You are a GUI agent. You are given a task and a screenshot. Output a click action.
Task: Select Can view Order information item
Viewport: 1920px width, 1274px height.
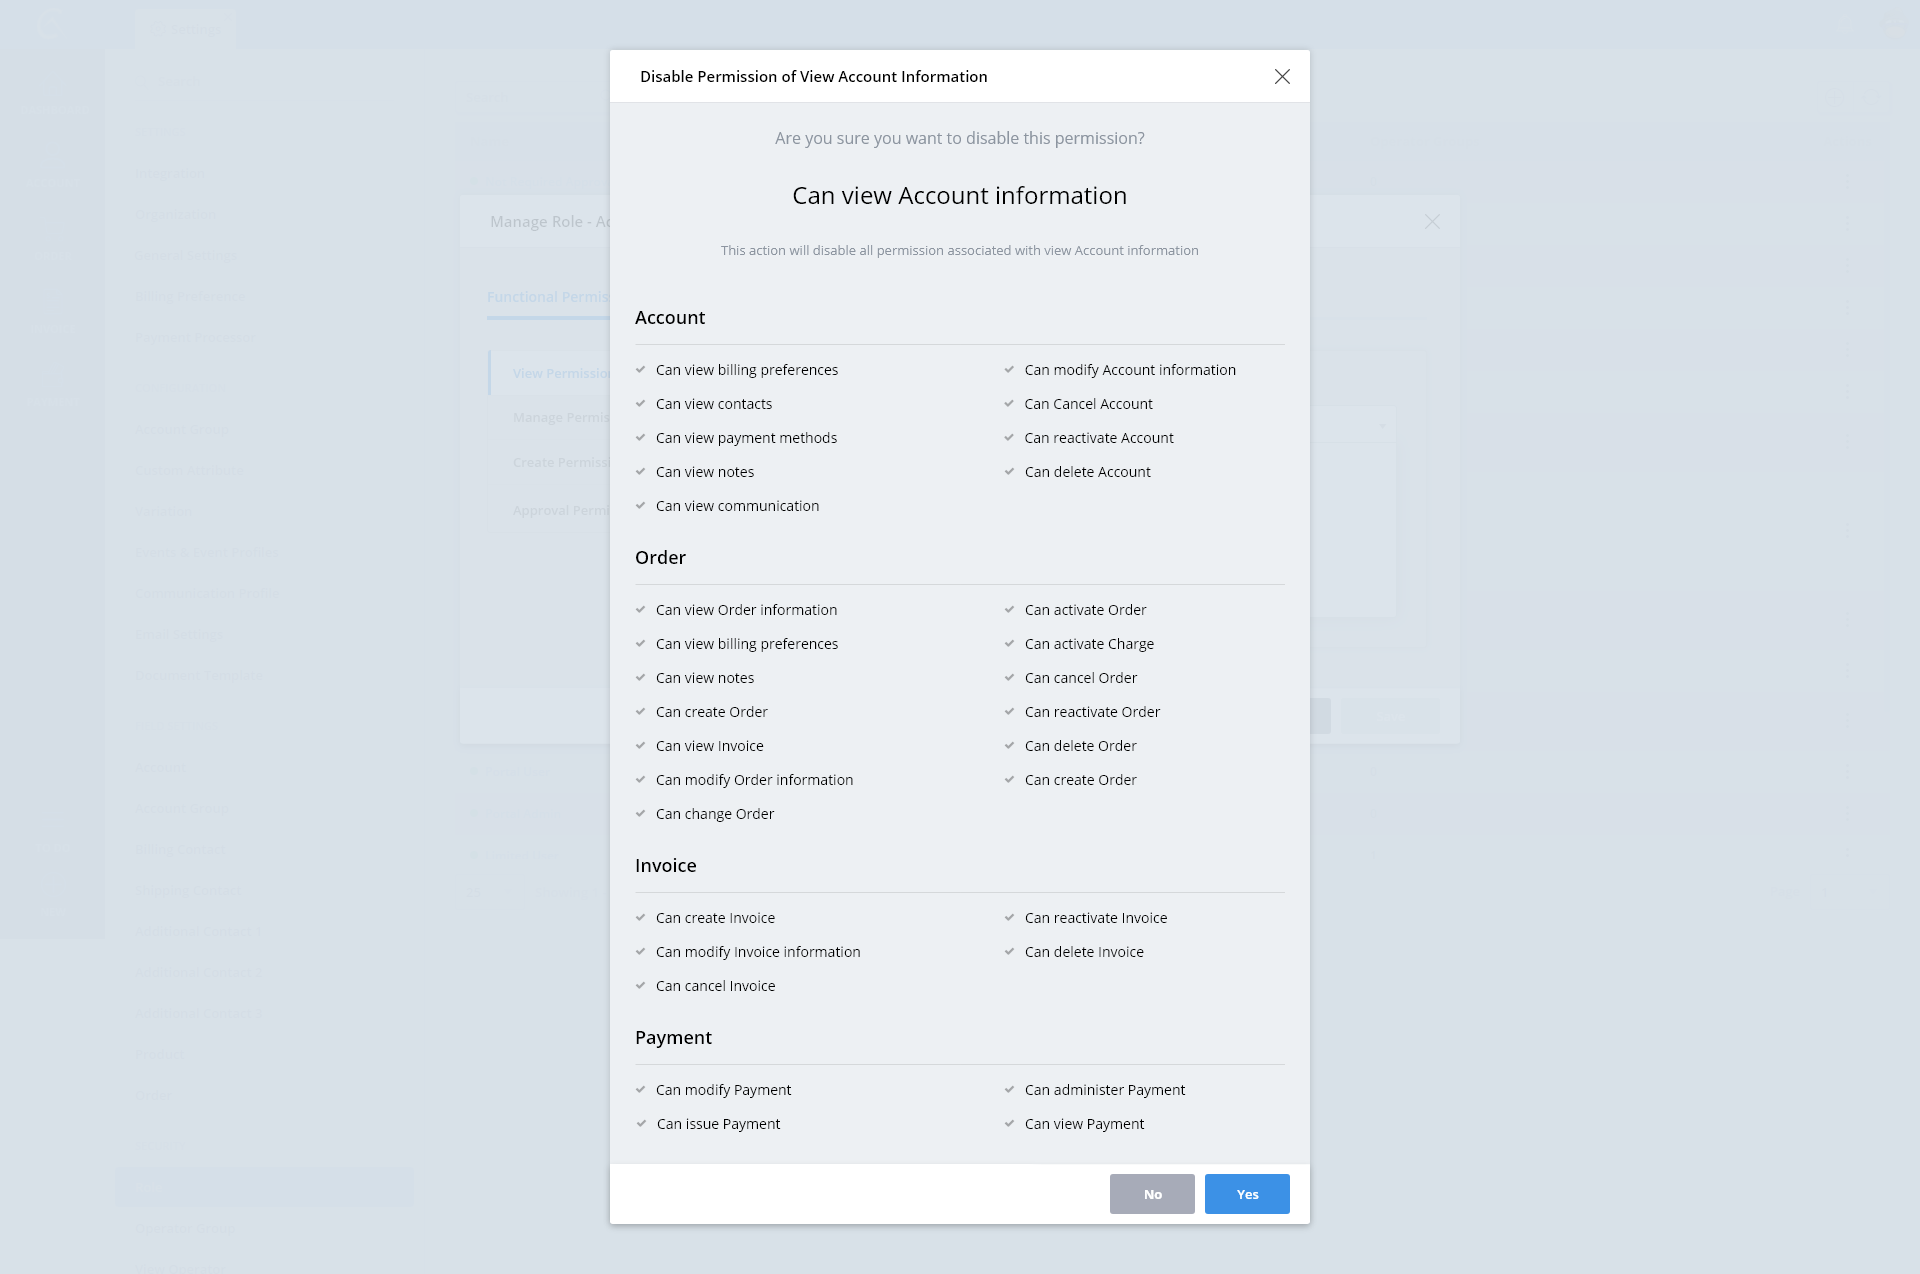(746, 610)
